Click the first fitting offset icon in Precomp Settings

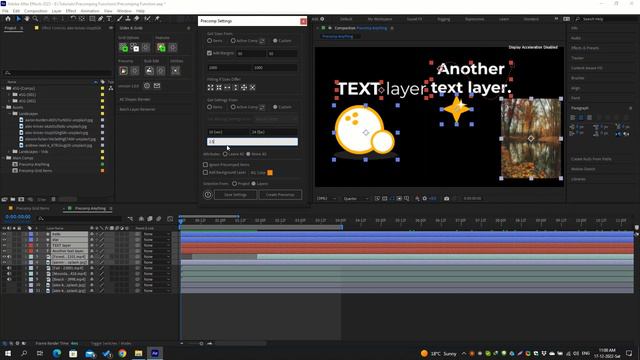click(x=211, y=87)
